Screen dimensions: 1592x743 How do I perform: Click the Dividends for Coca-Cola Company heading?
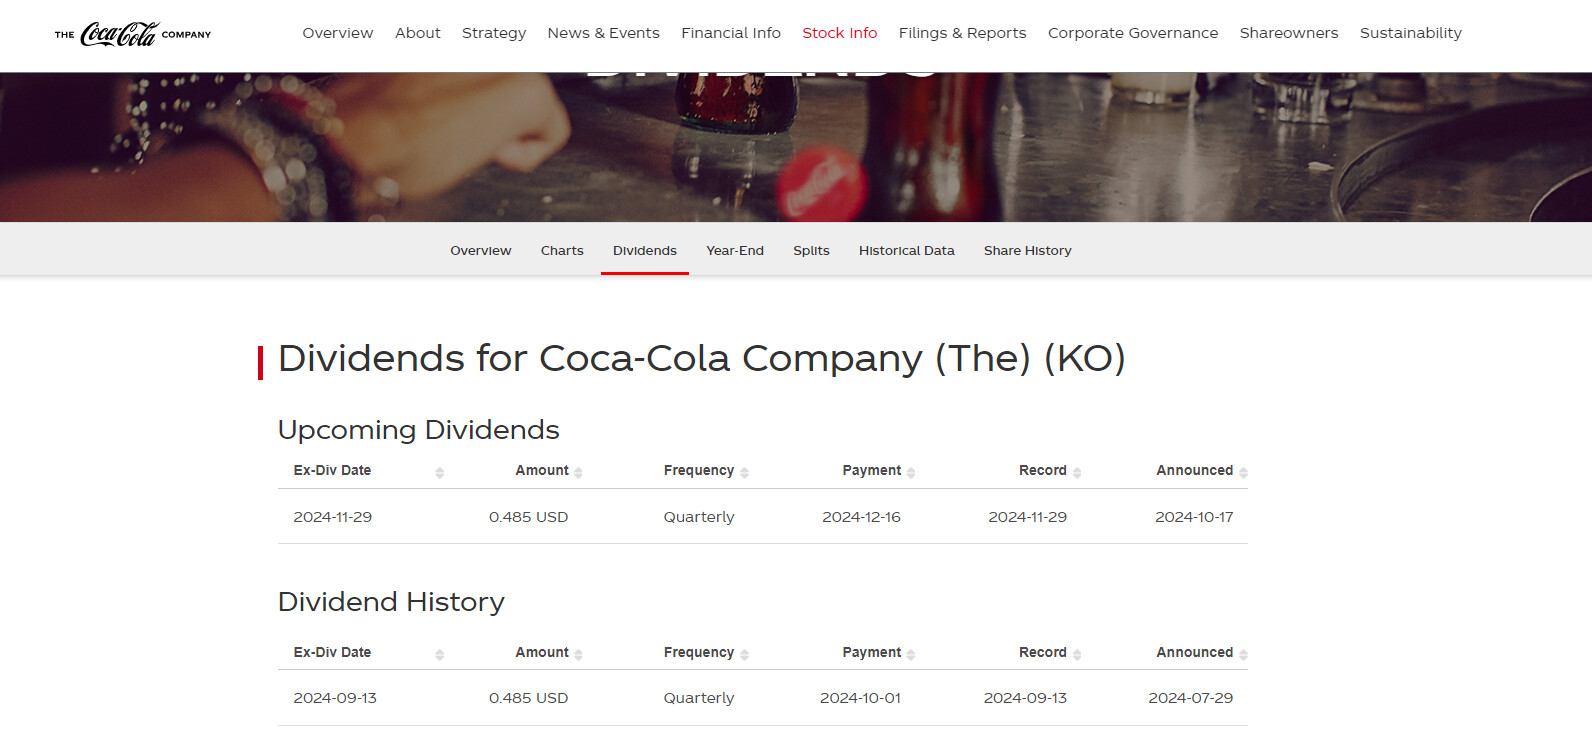(x=702, y=359)
